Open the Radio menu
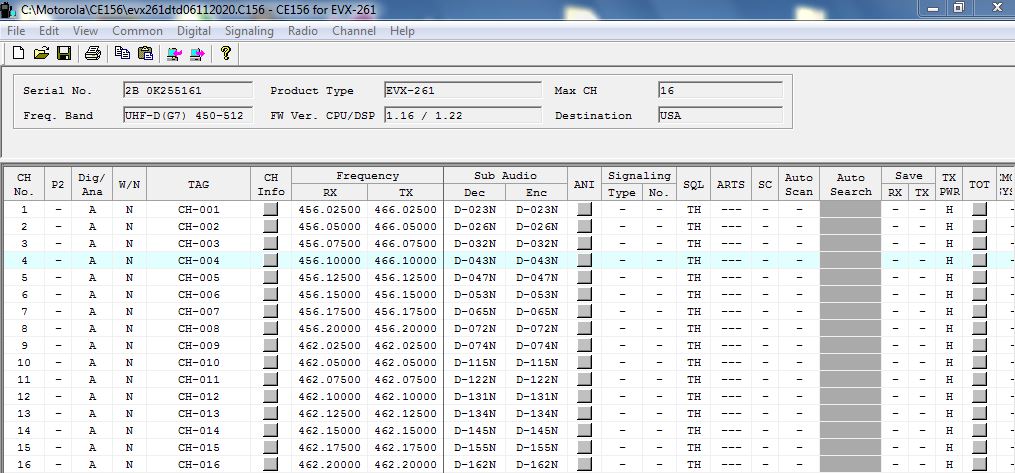The height and width of the screenshot is (473, 1015). (x=303, y=30)
